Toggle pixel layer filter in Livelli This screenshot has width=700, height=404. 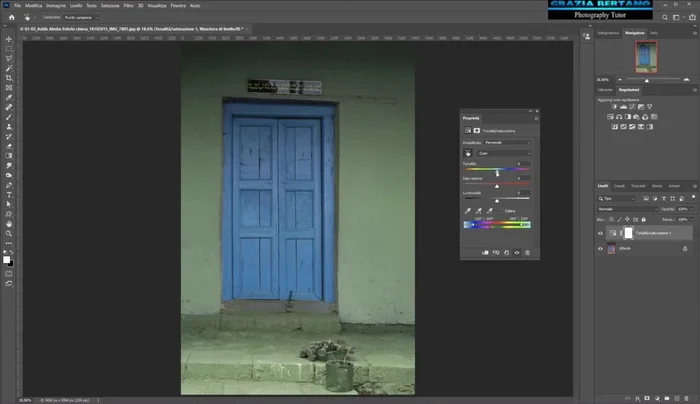coord(646,199)
